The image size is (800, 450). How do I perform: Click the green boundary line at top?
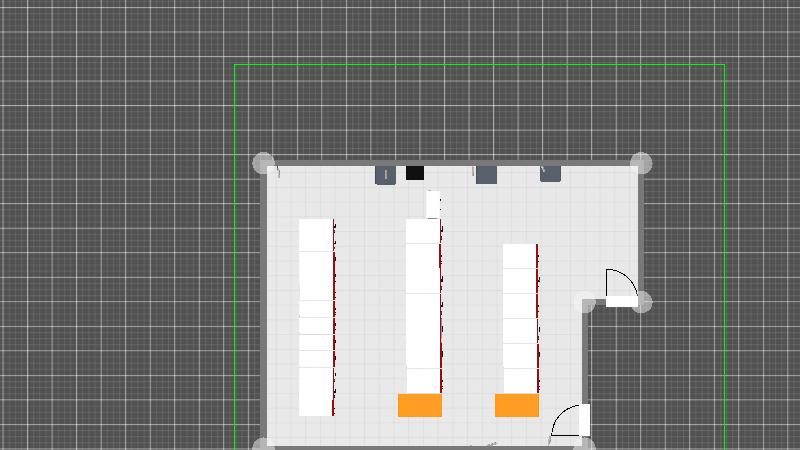[480, 65]
